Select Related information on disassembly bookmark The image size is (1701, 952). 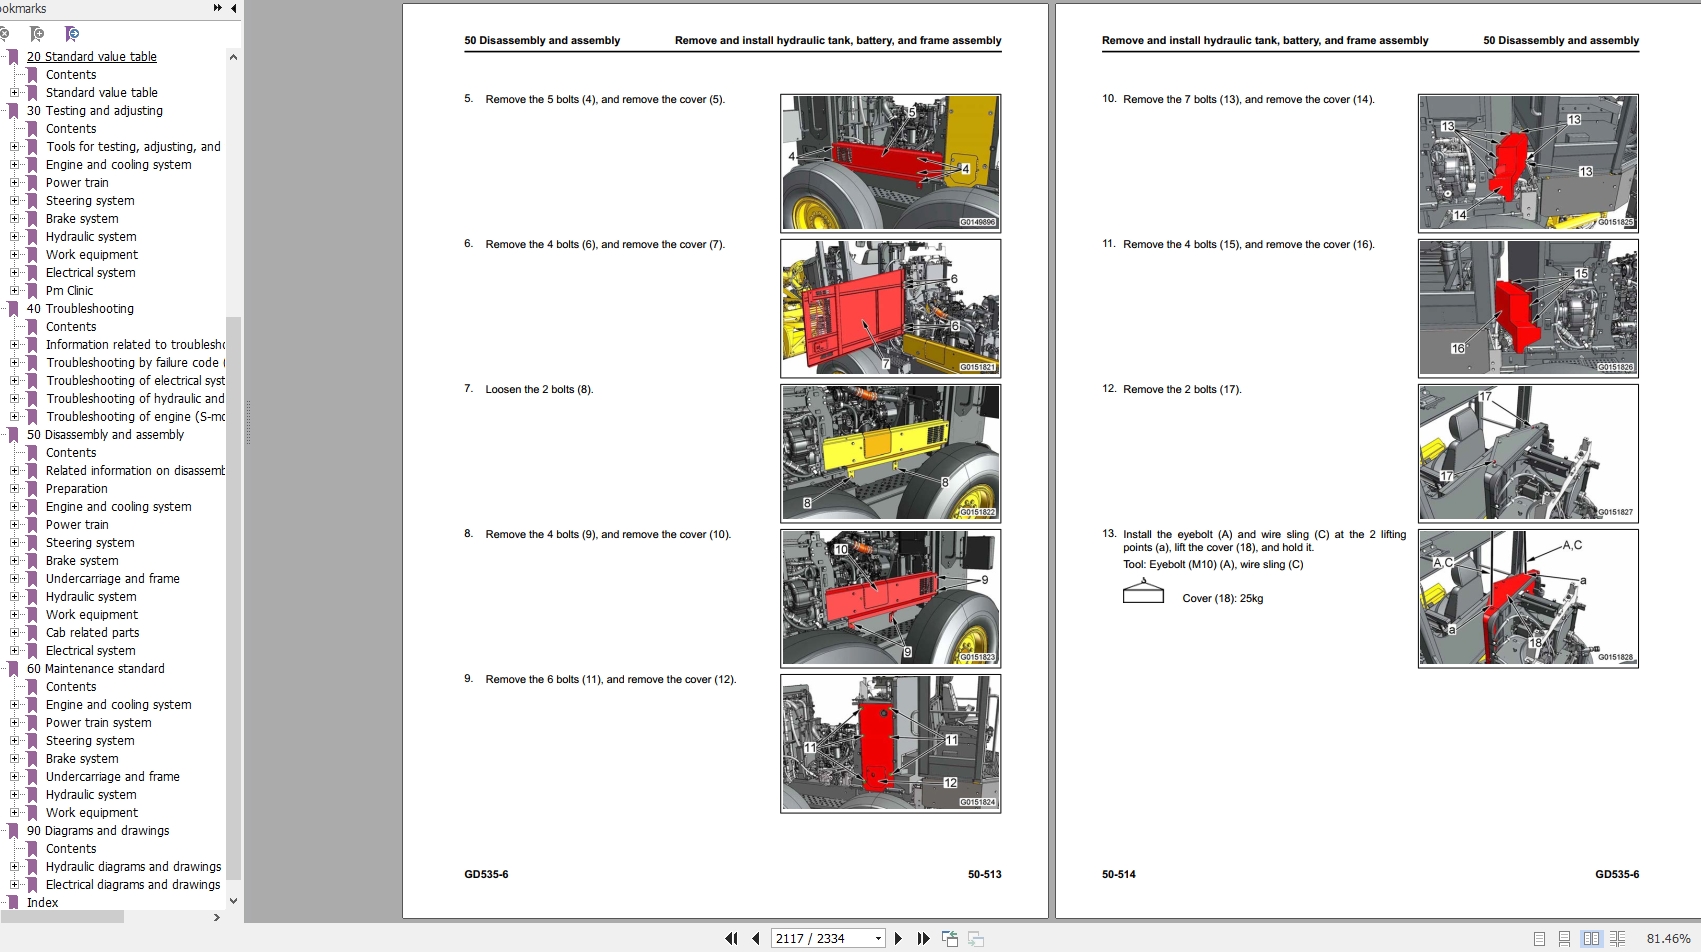pyautogui.click(x=135, y=471)
